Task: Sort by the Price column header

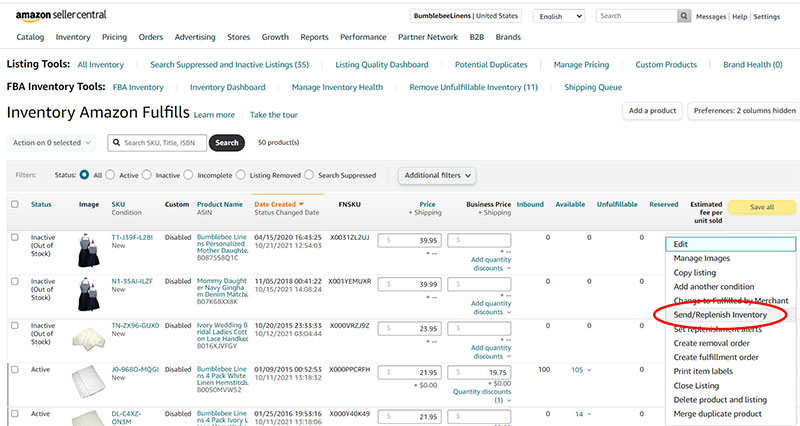Action: (x=428, y=204)
